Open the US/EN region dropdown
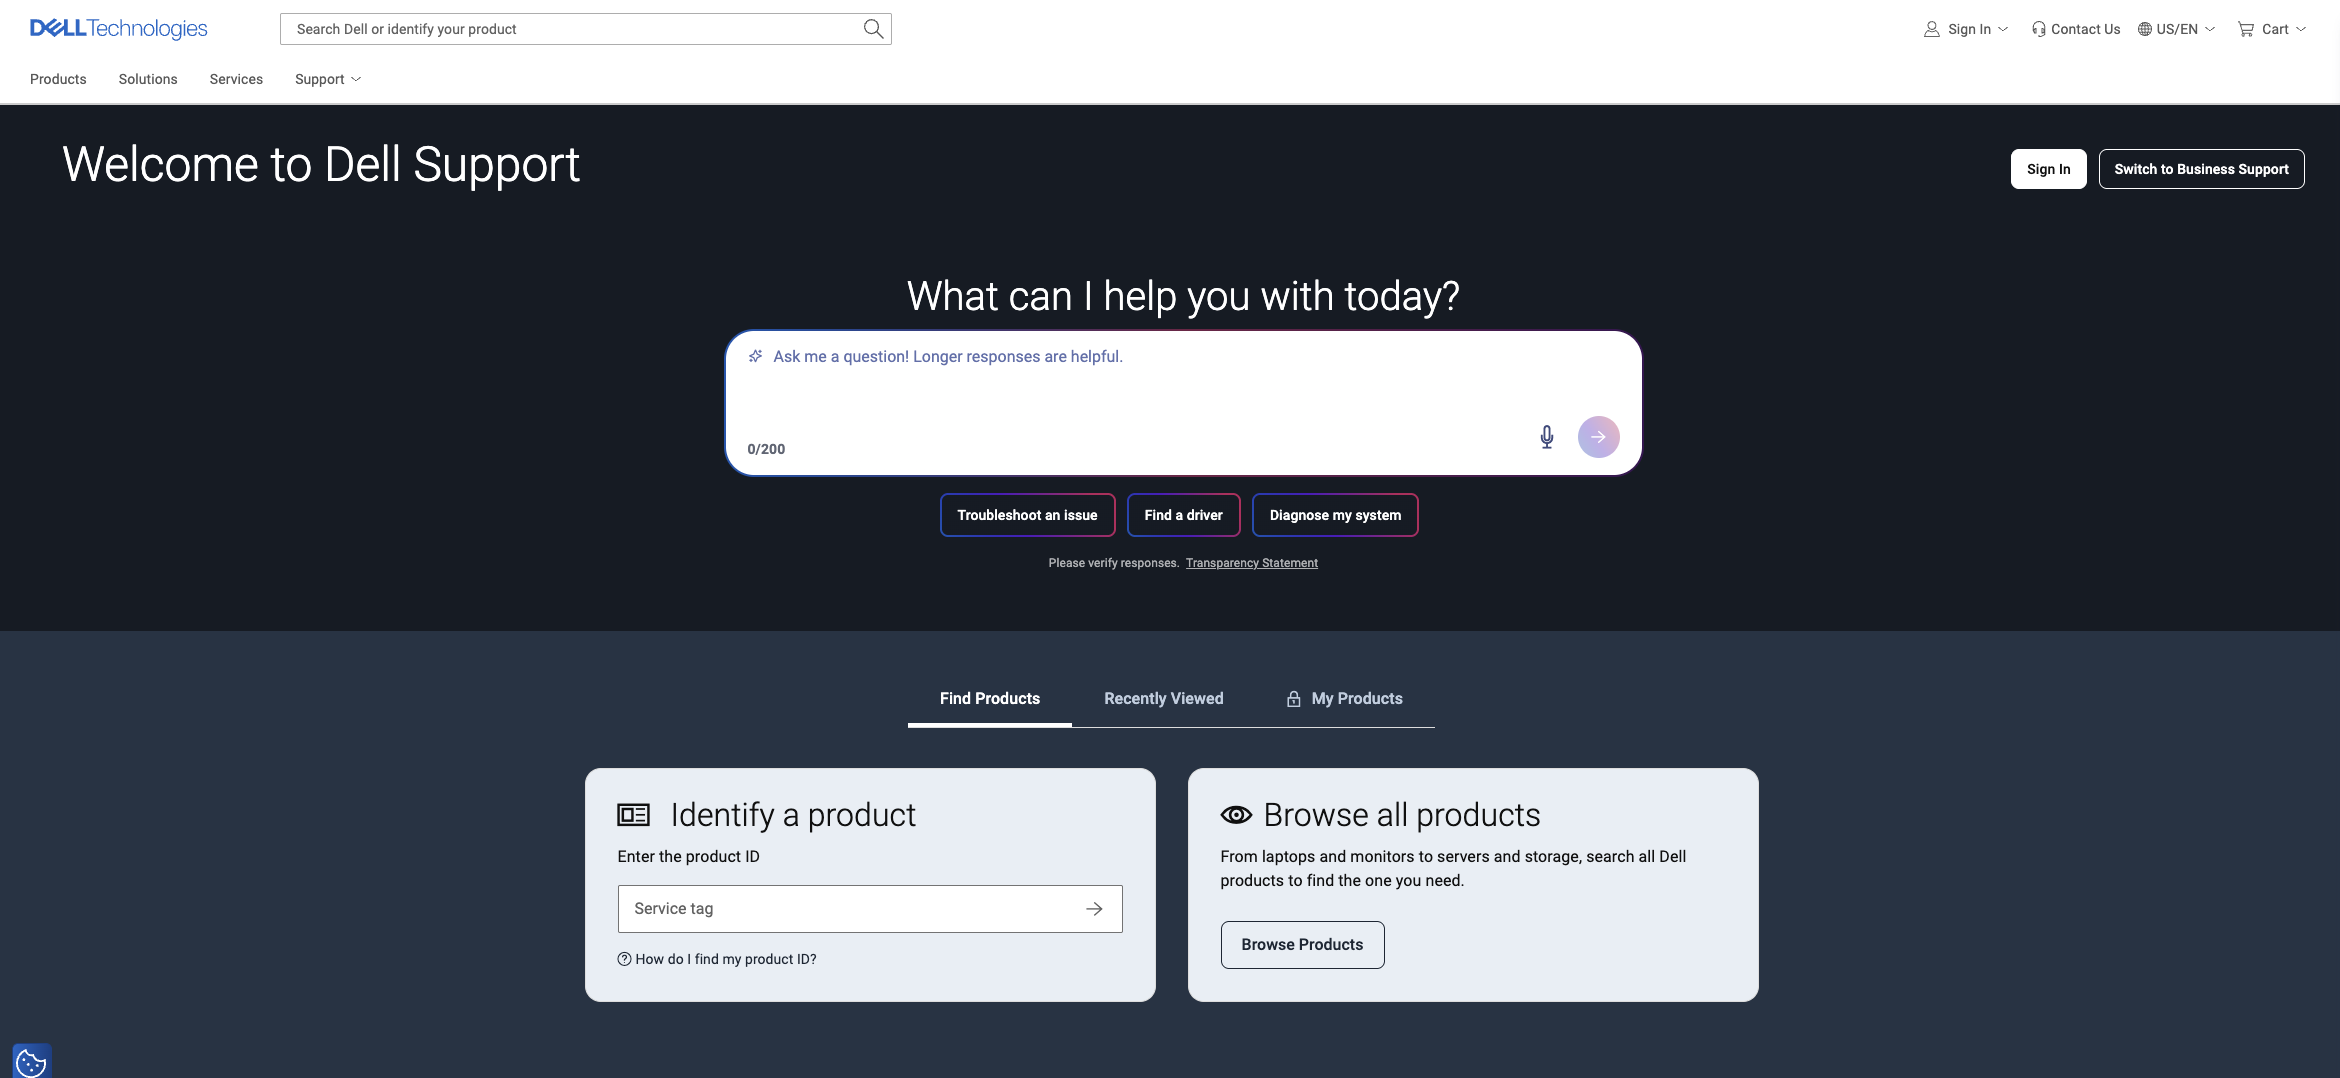Screen dimensions: 2340x1078 click(x=2176, y=29)
